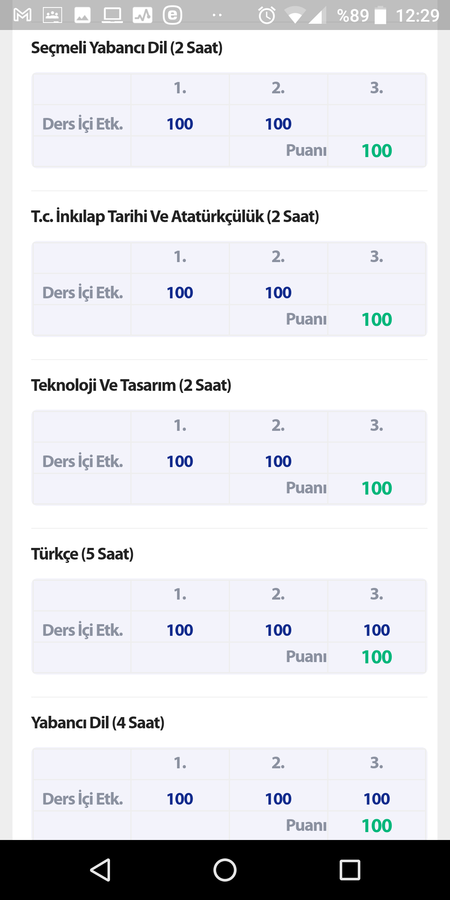450x900 pixels.
Task: Tap the Türkçe (5 Saat) course title
Action: 82,554
